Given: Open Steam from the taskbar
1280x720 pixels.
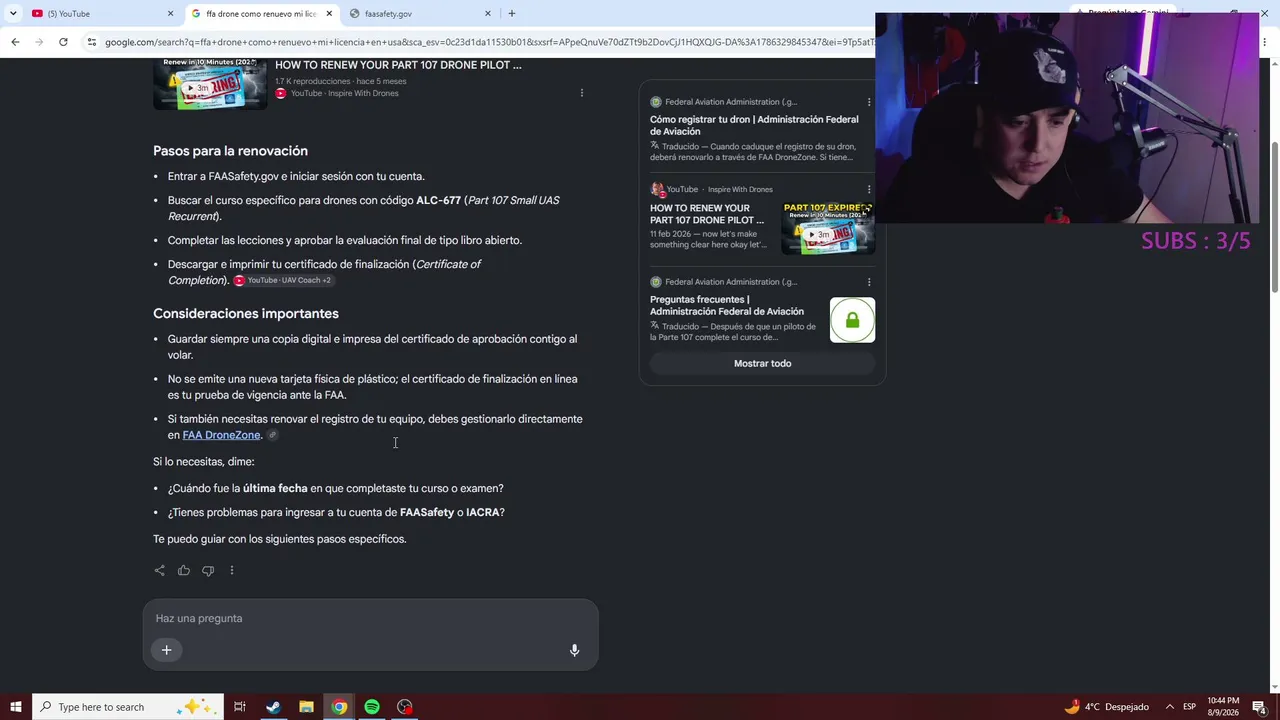Looking at the screenshot, I should (273, 707).
